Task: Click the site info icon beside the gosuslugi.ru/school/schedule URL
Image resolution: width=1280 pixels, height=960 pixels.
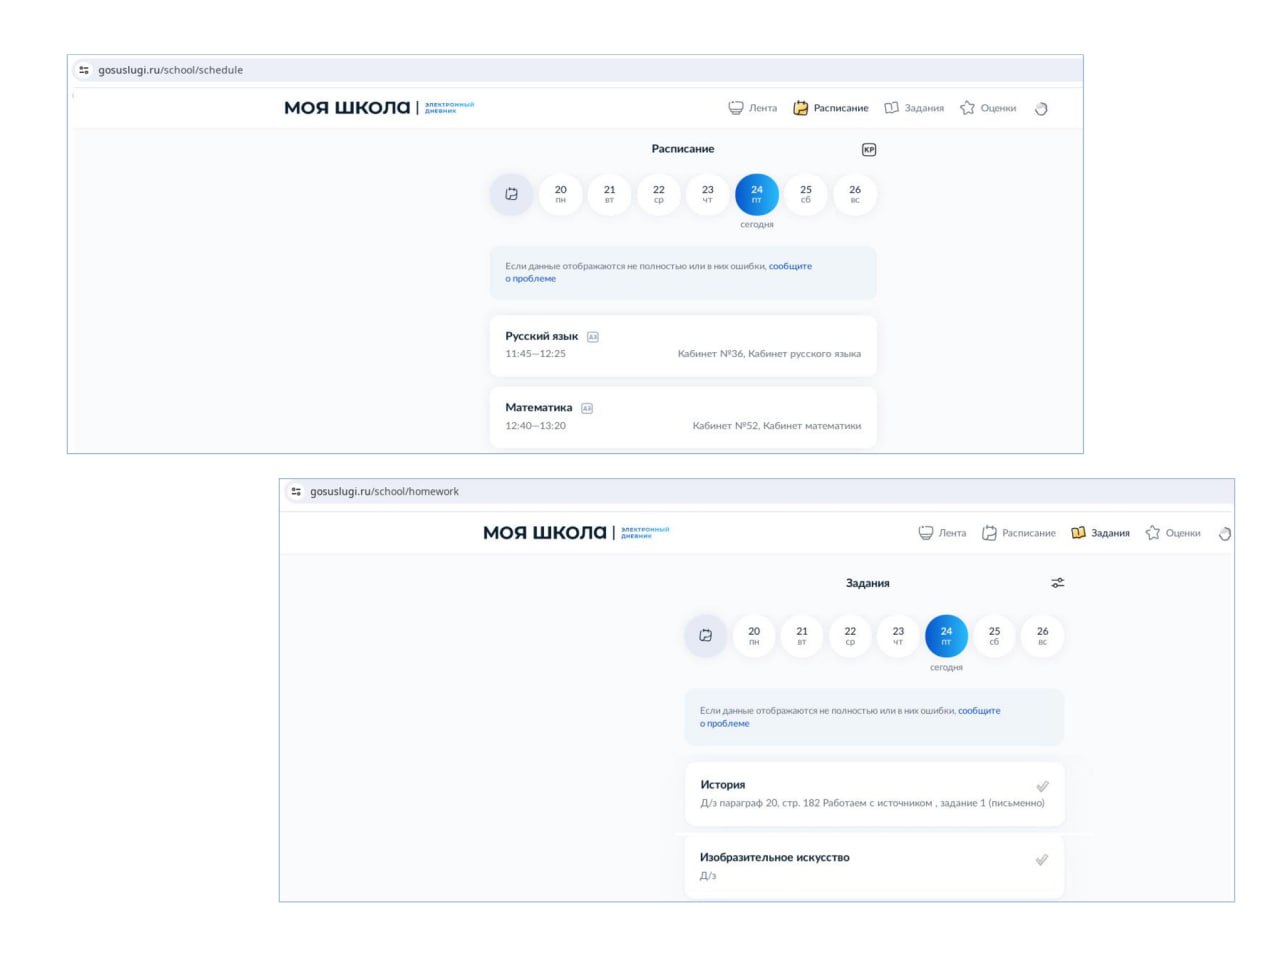Action: (x=84, y=70)
